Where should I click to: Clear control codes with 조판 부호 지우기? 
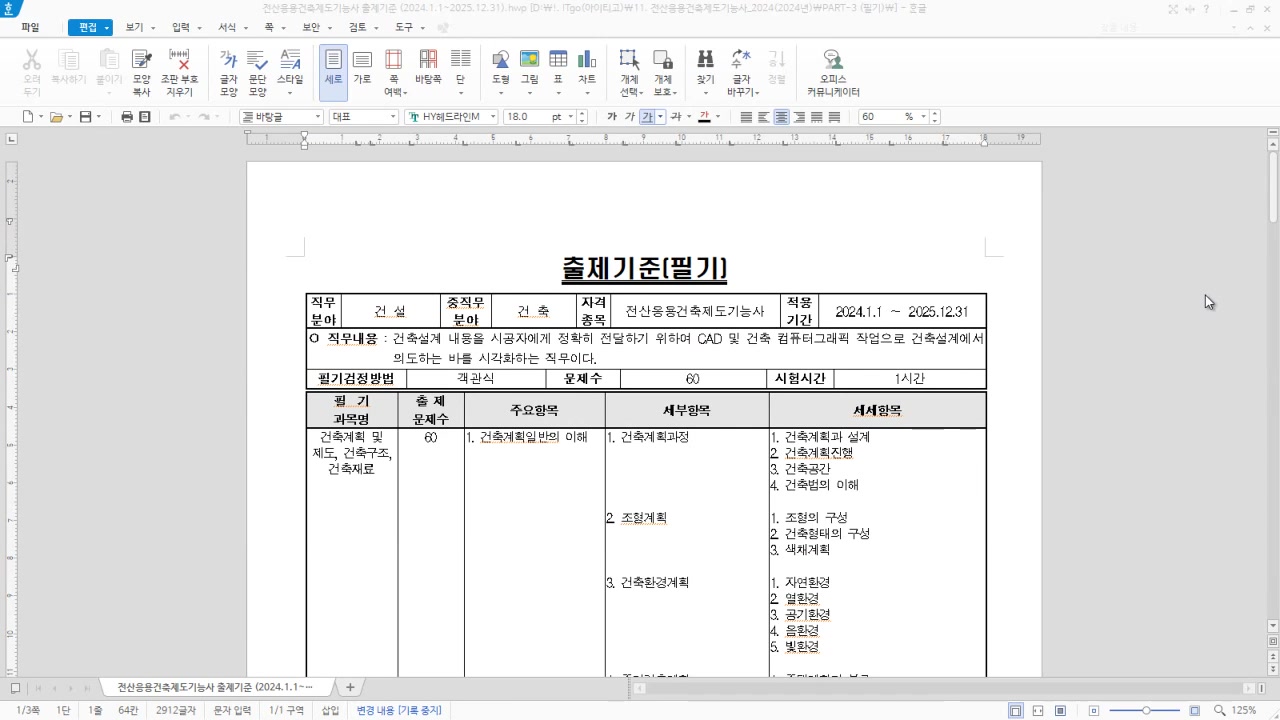(x=181, y=66)
